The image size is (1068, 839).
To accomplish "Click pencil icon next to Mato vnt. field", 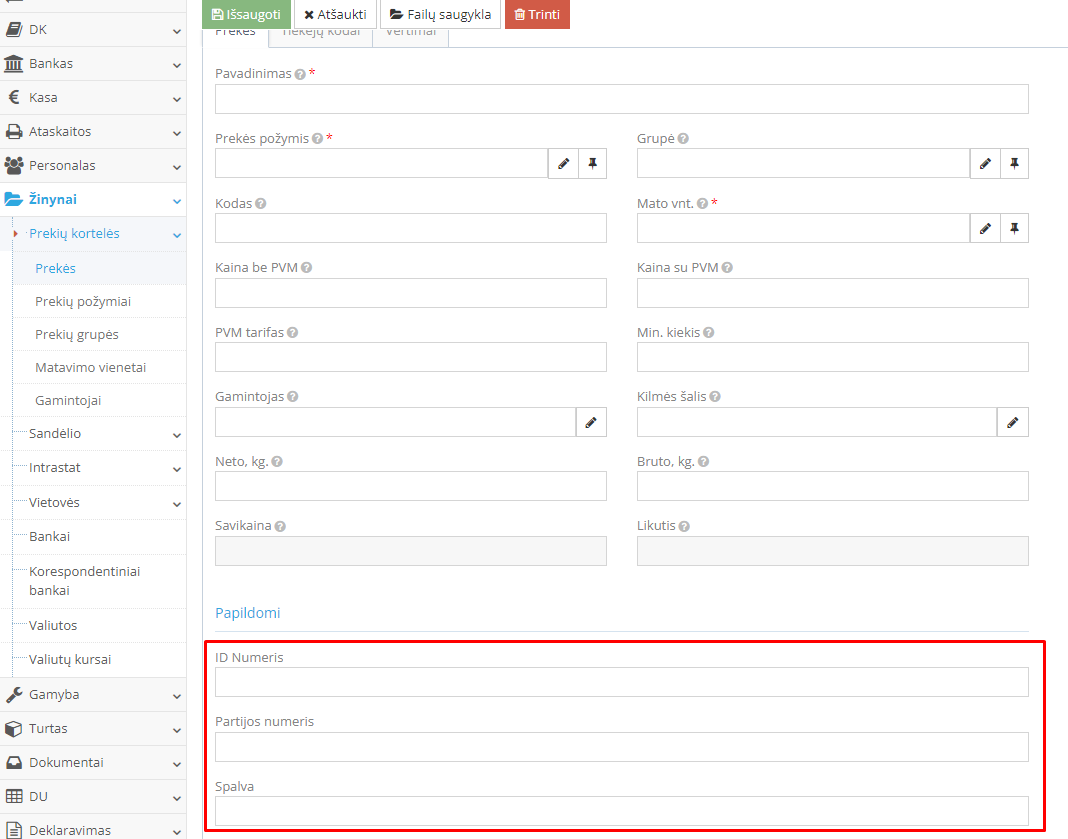I will 985,228.
